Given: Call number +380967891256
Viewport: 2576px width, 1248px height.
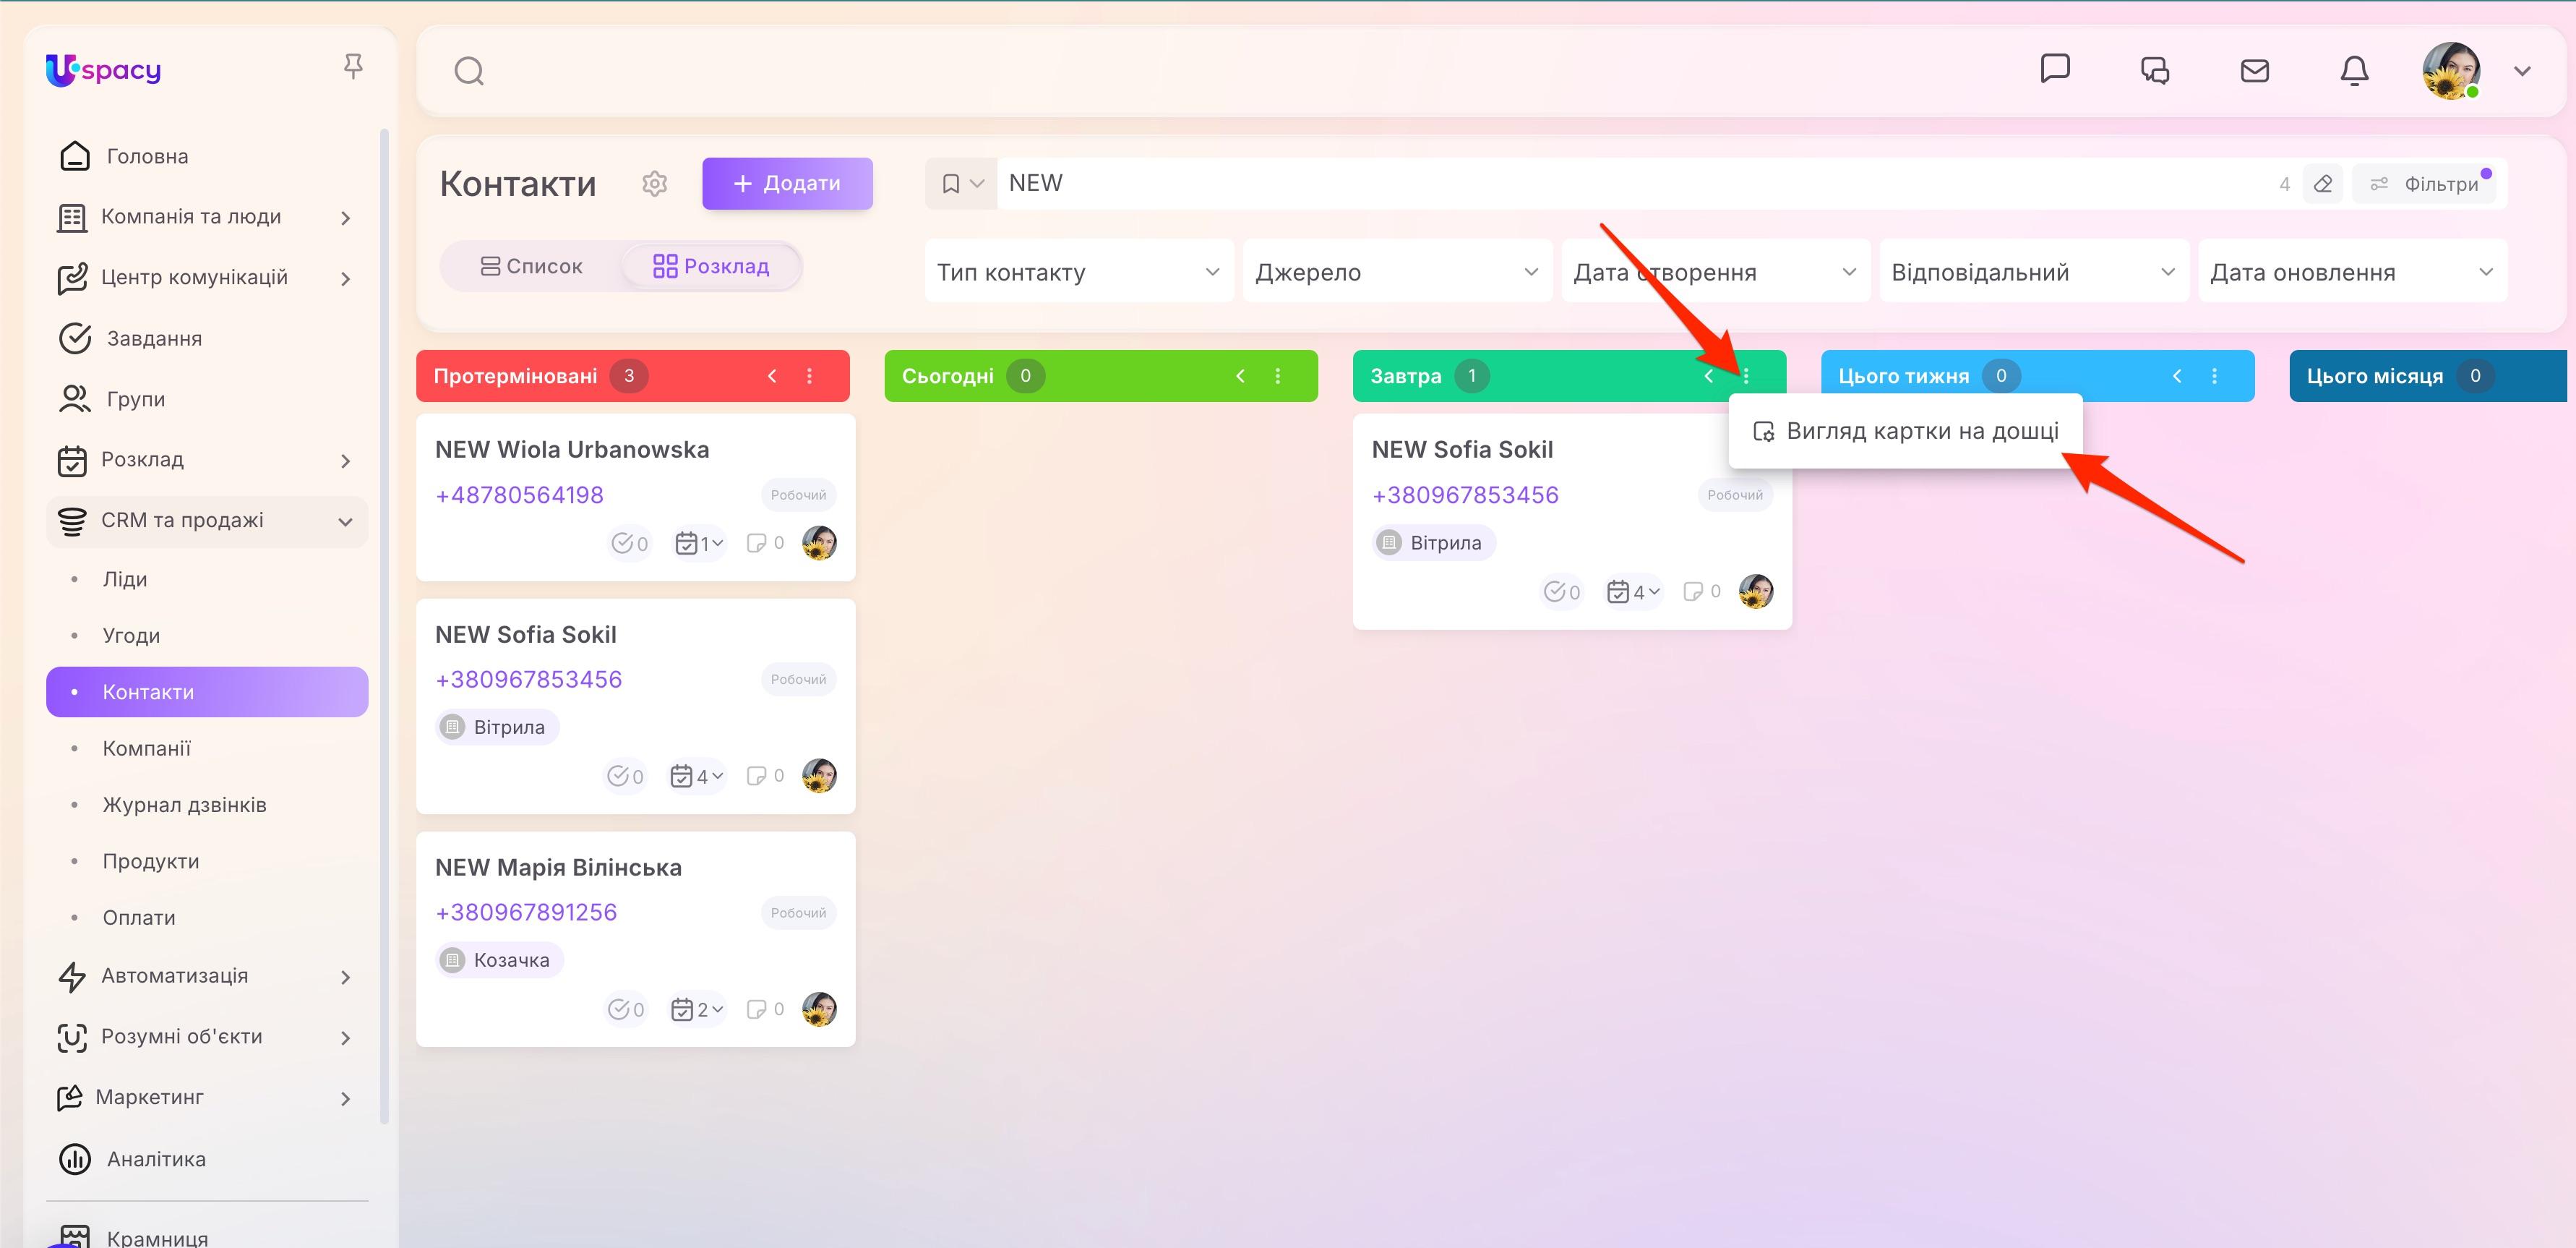Looking at the screenshot, I should (526, 912).
